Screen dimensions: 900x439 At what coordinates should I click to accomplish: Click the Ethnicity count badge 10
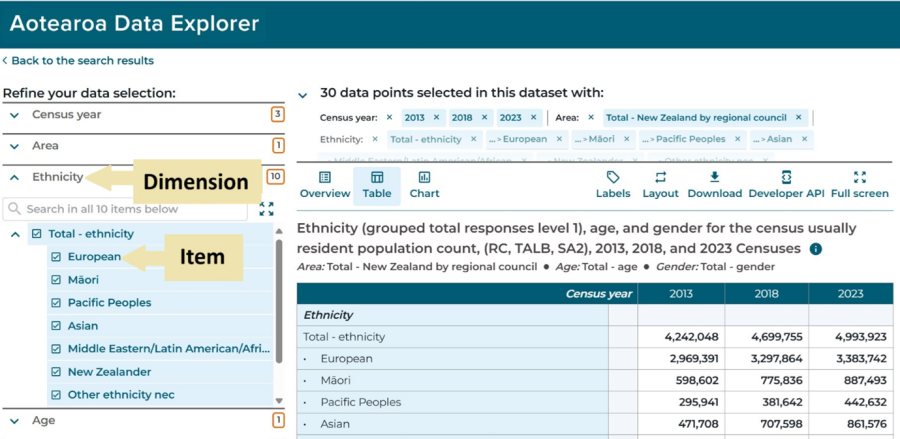click(276, 177)
